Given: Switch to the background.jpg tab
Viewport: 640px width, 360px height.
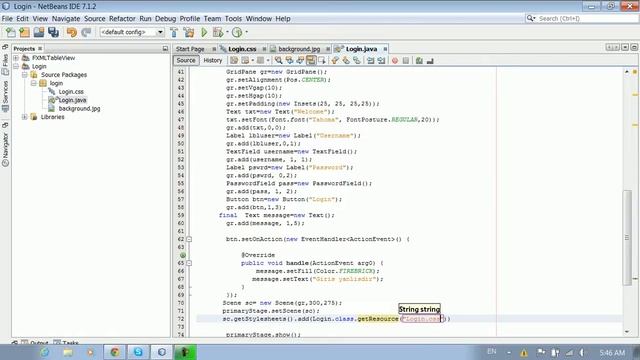Looking at the screenshot, I should click(x=299, y=49).
